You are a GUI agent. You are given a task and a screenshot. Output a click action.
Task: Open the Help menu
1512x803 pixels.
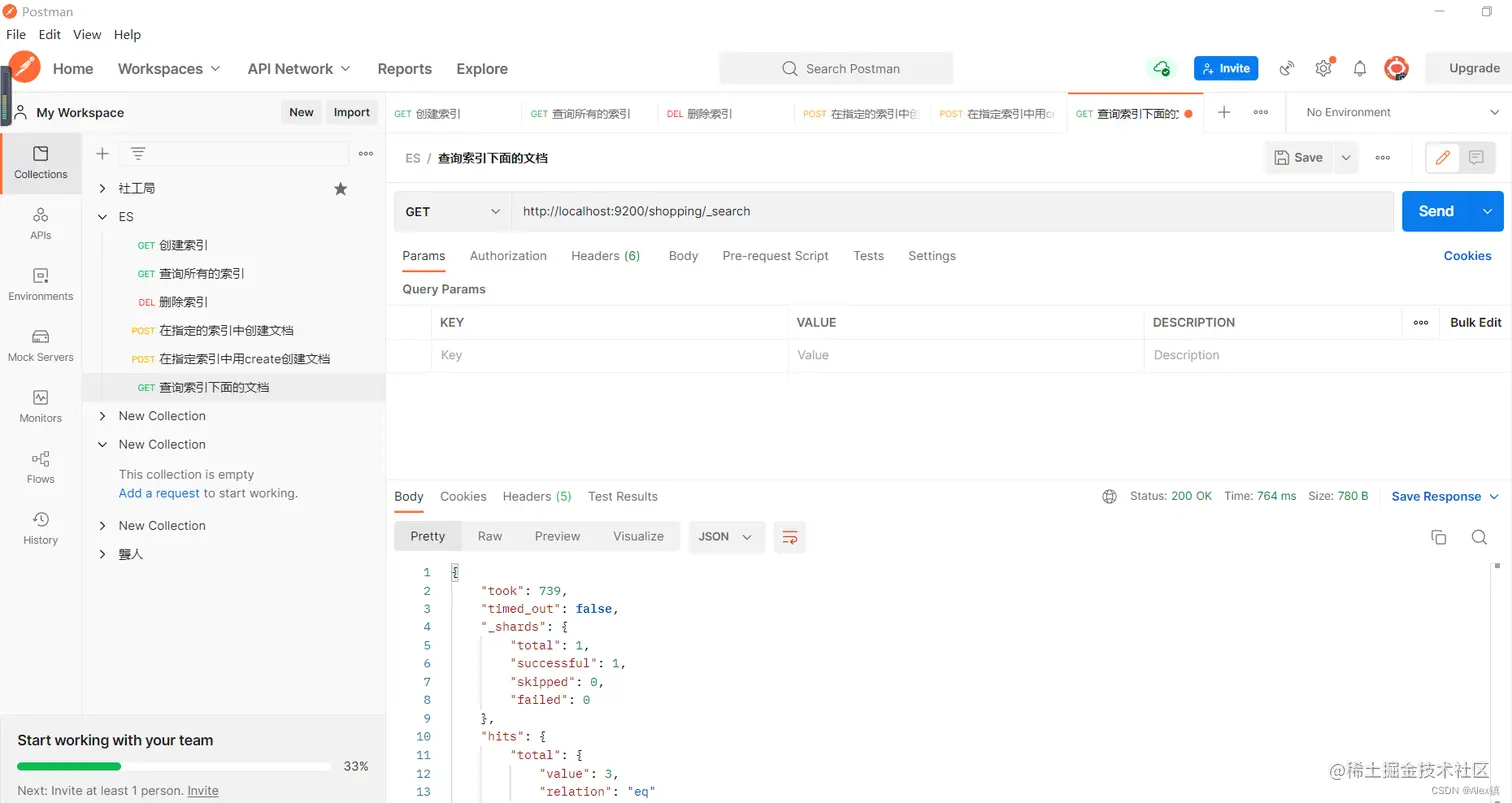click(127, 34)
